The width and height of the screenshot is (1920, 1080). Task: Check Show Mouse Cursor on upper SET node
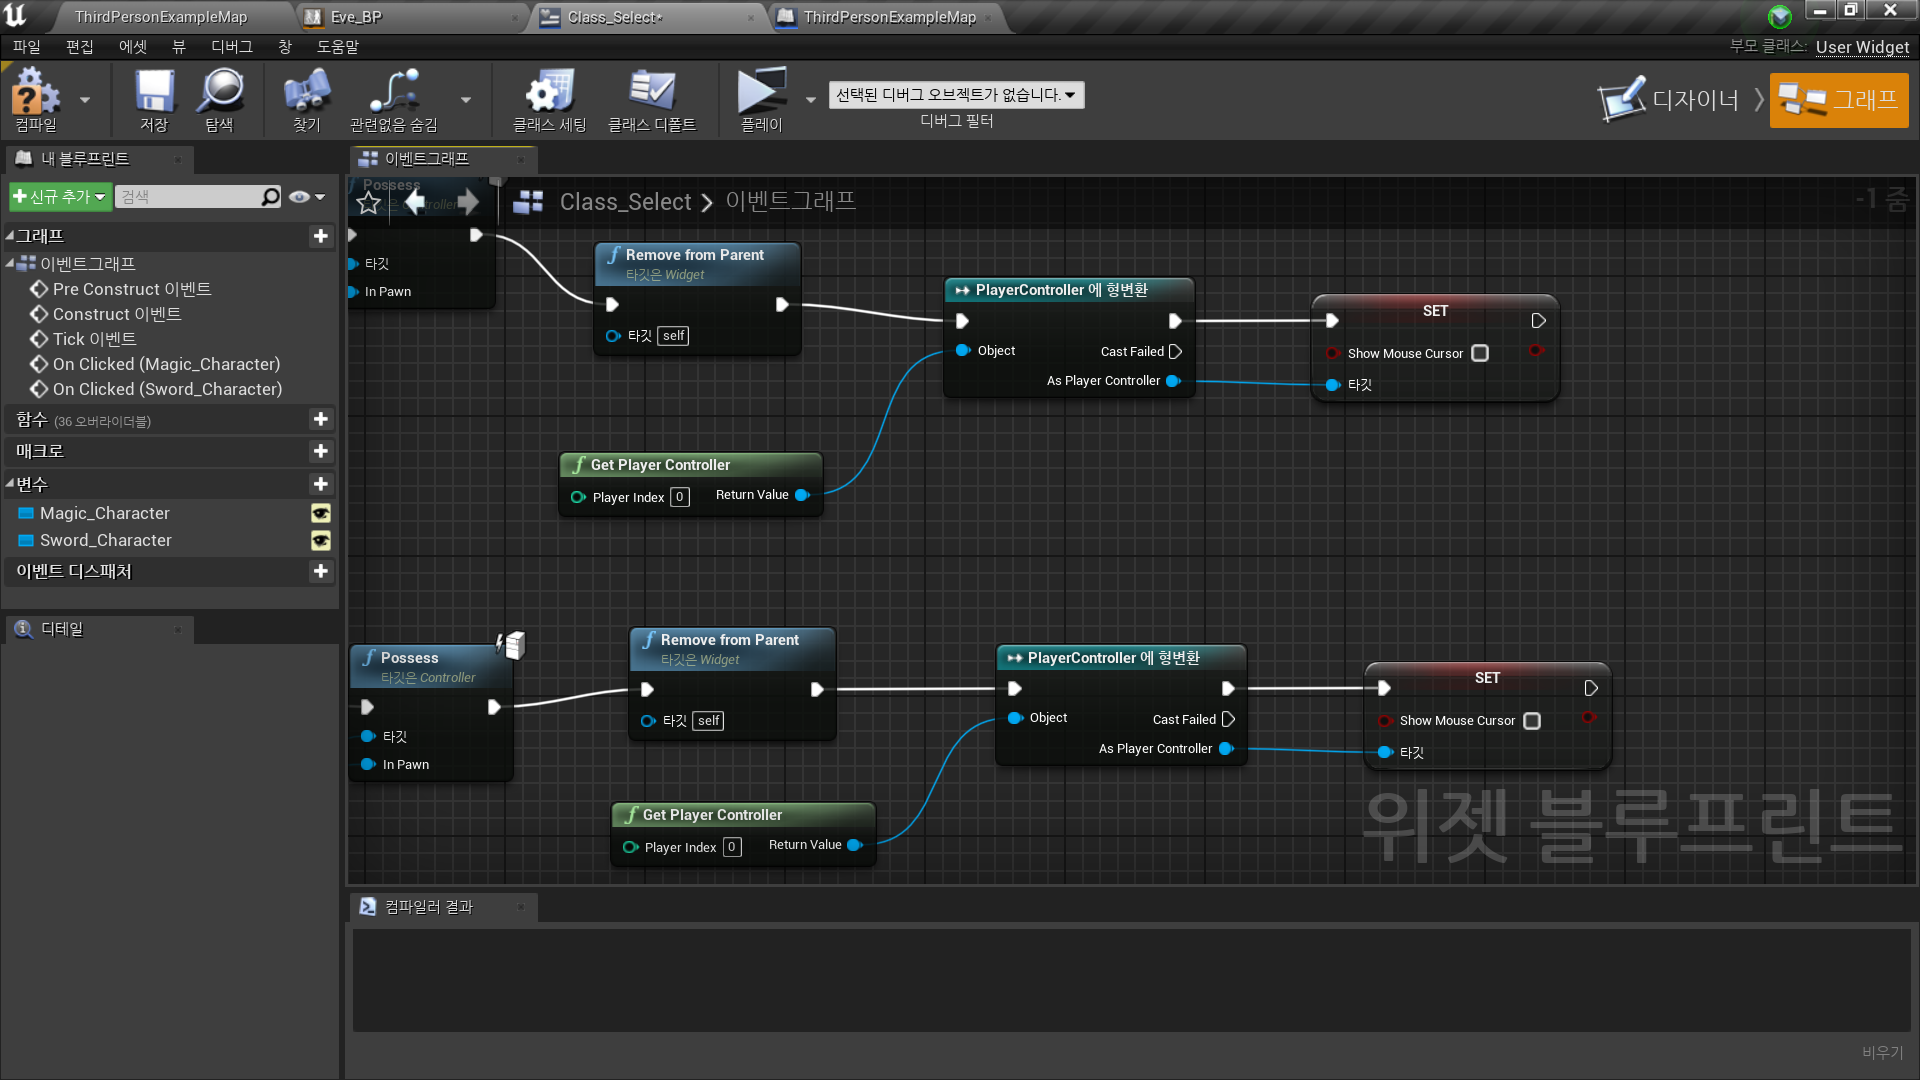click(1480, 353)
